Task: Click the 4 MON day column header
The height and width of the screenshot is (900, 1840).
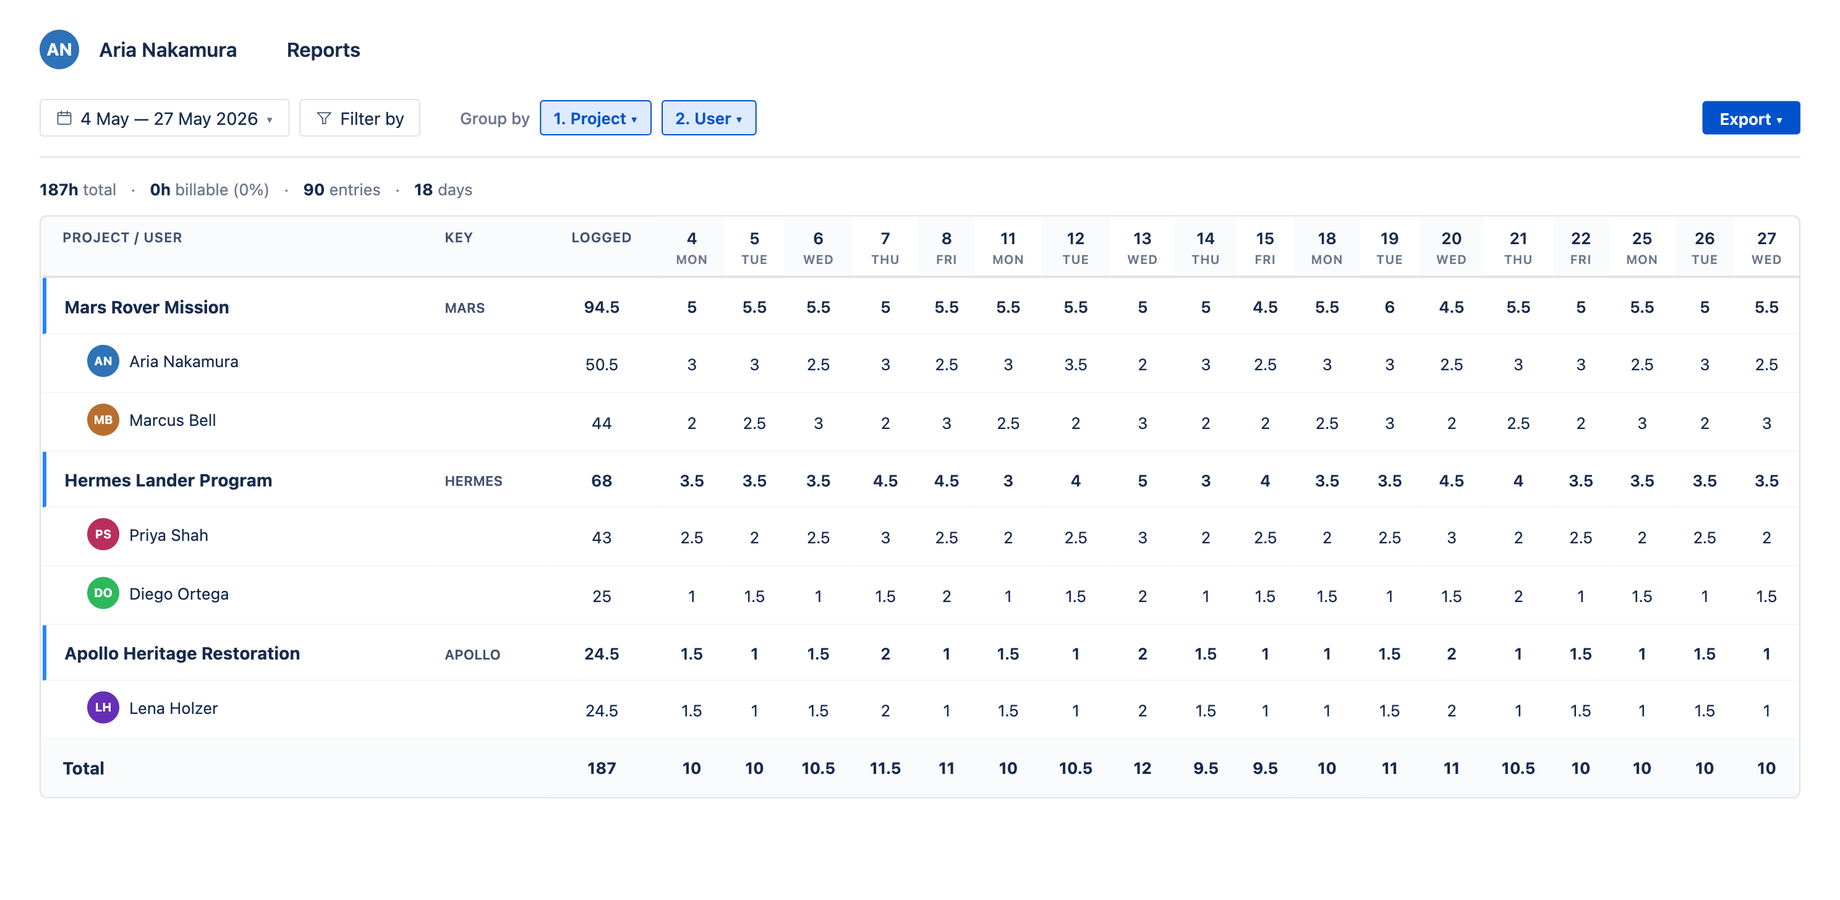Action: [x=691, y=247]
